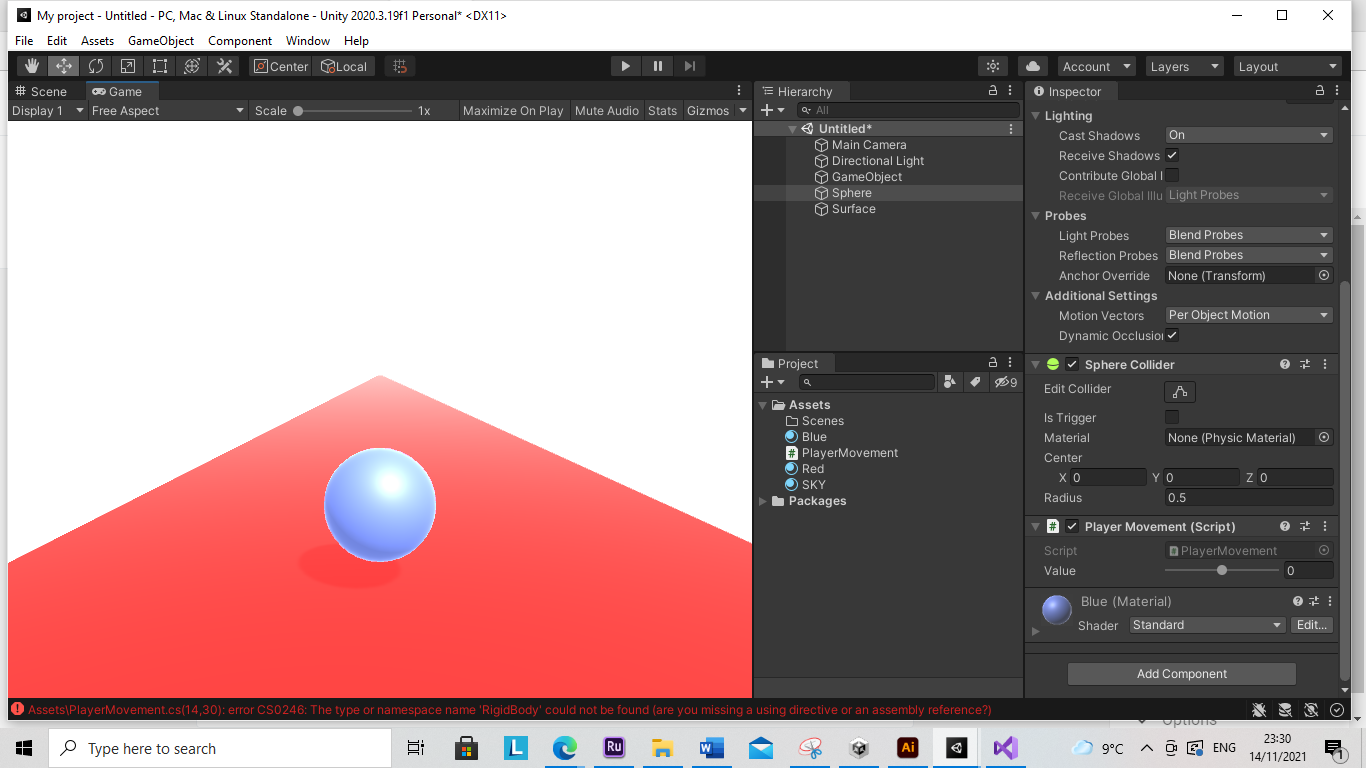Click the collider Radius field

pyautogui.click(x=1249, y=497)
